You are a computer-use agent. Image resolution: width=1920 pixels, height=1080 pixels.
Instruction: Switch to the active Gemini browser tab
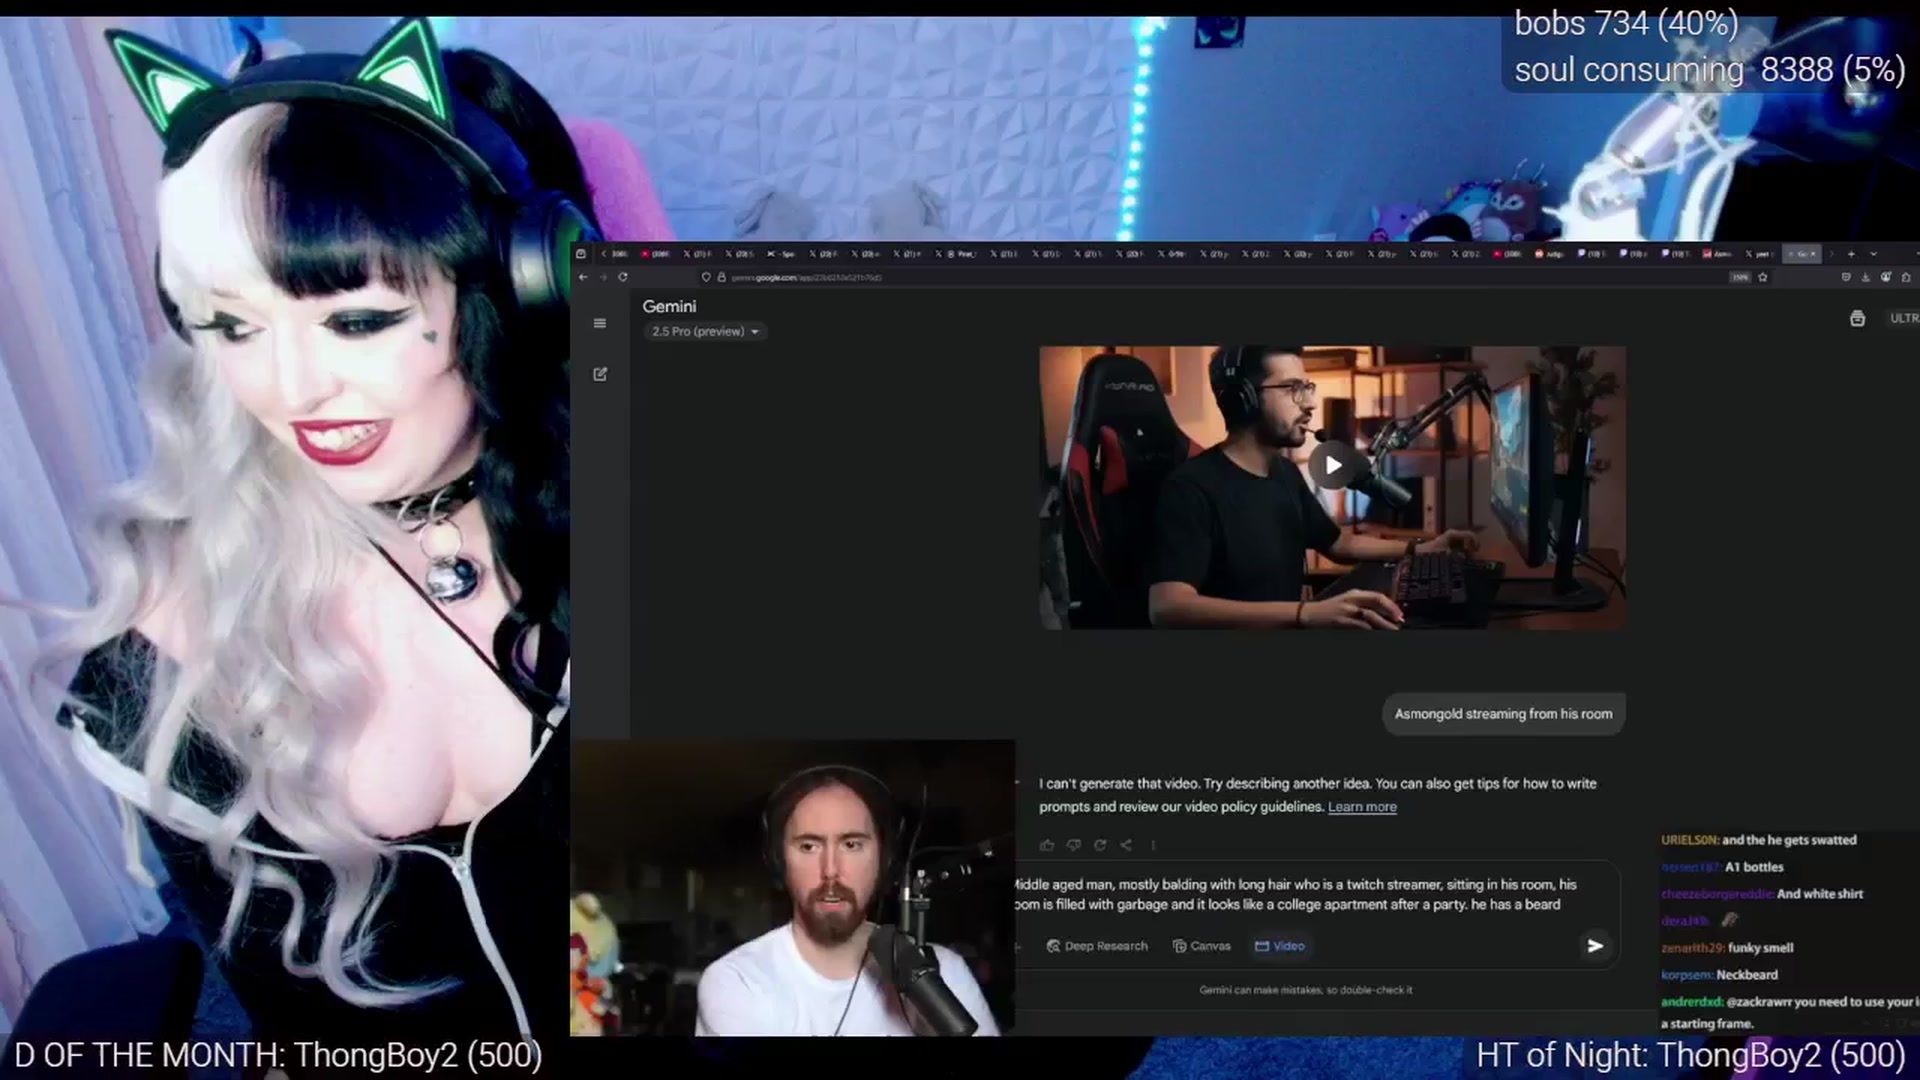(x=1804, y=254)
